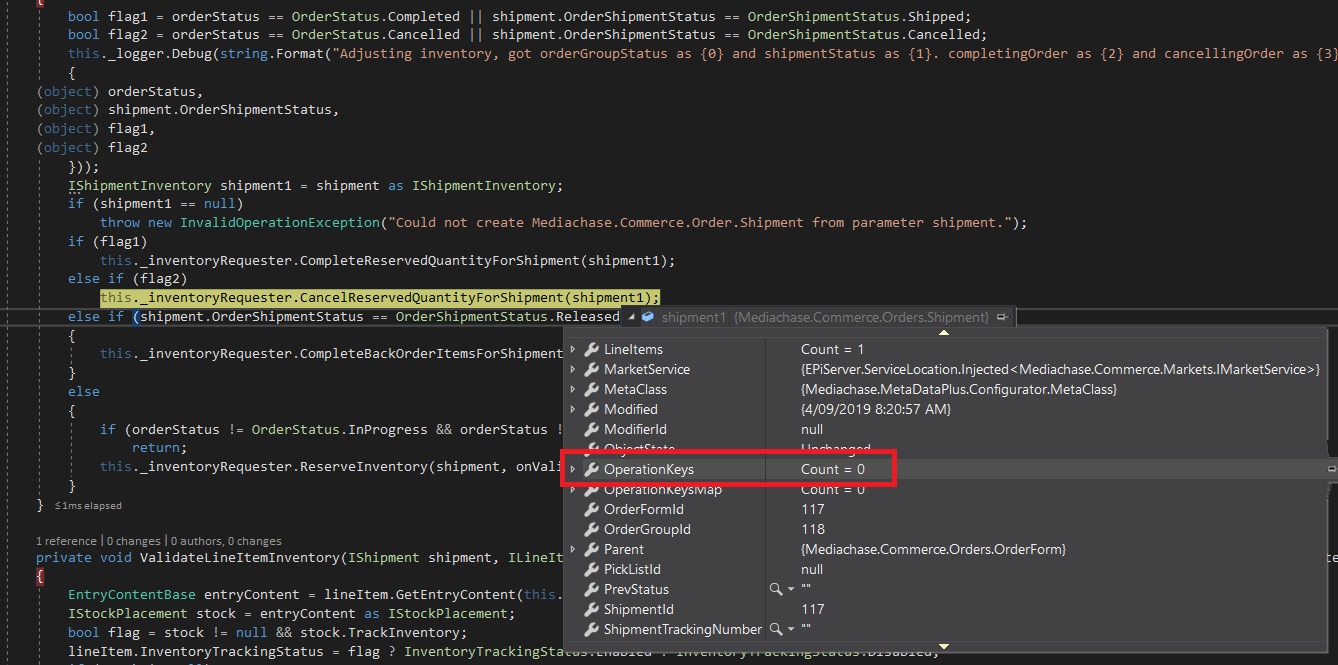Open the PrevStatus text visualizer magnifier
Screen dimensions: 1338x665
click(x=776, y=589)
